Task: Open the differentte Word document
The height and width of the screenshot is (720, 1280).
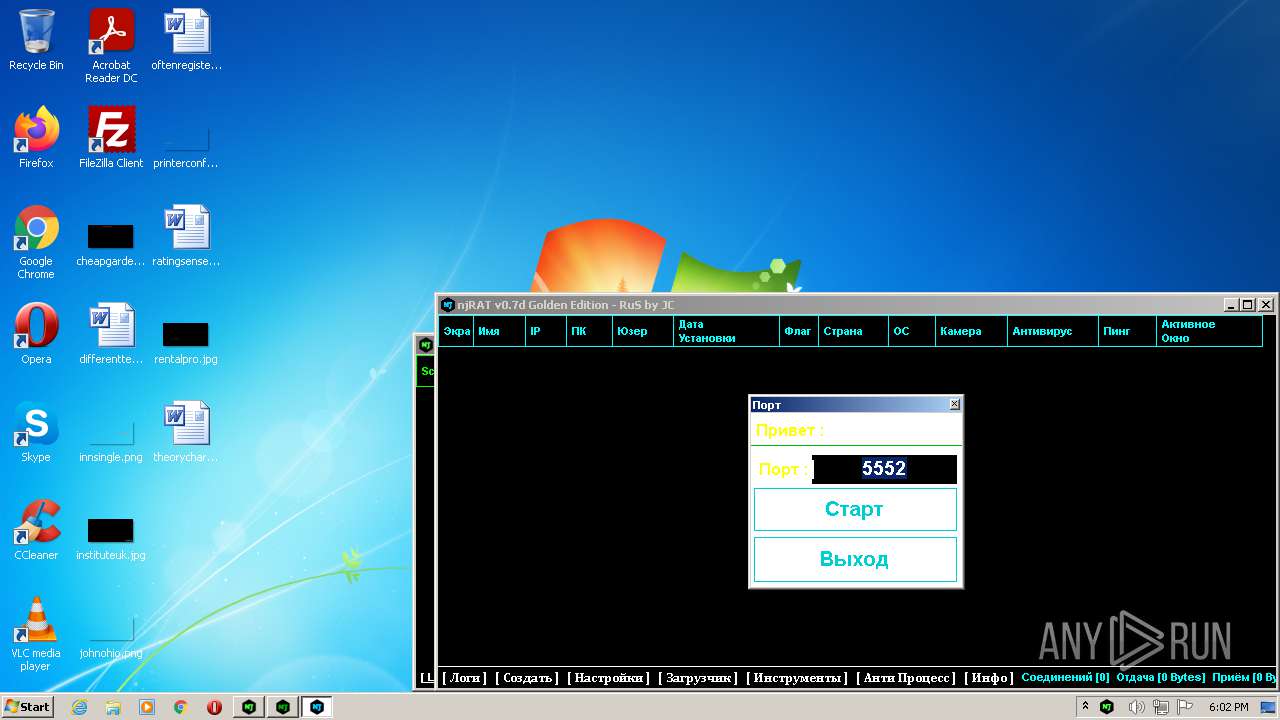Action: (x=111, y=334)
